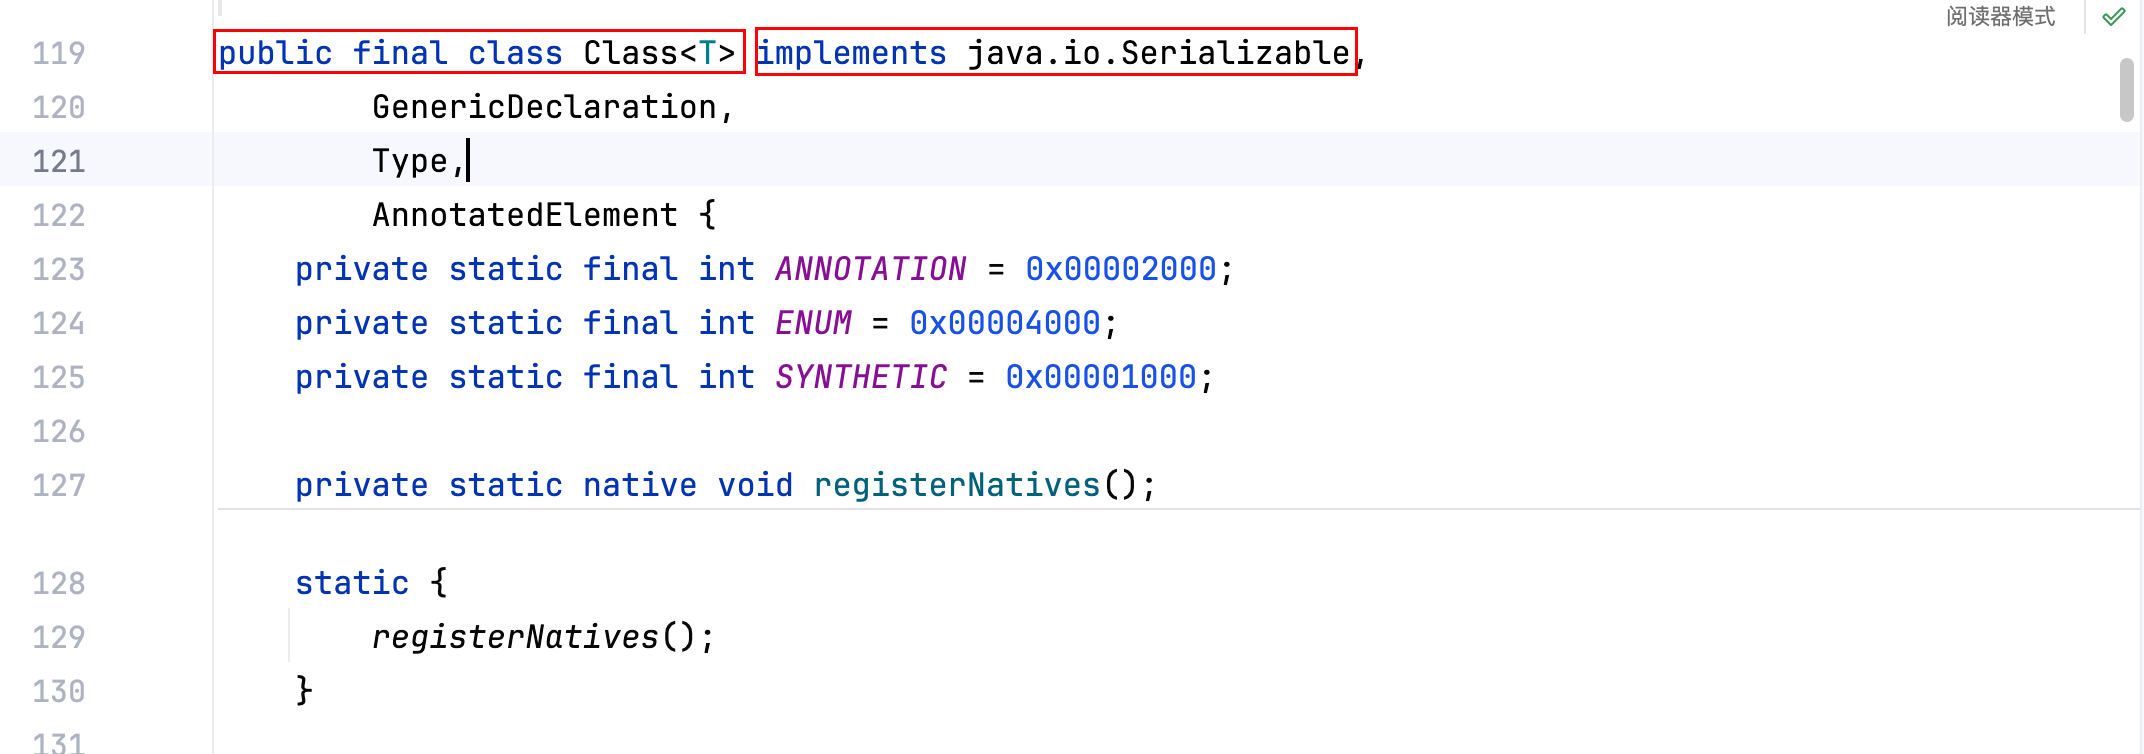Click the GenericDeclaration interface name
Image resolution: width=2144 pixels, height=754 pixels.
click(544, 107)
